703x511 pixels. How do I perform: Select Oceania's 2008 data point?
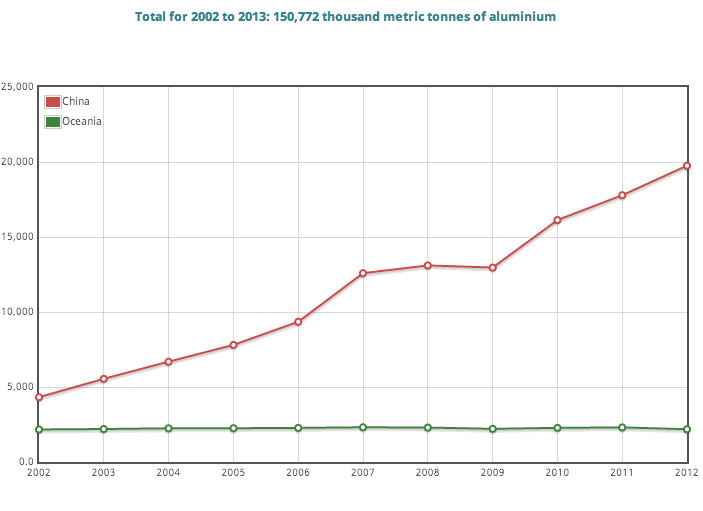428,428
